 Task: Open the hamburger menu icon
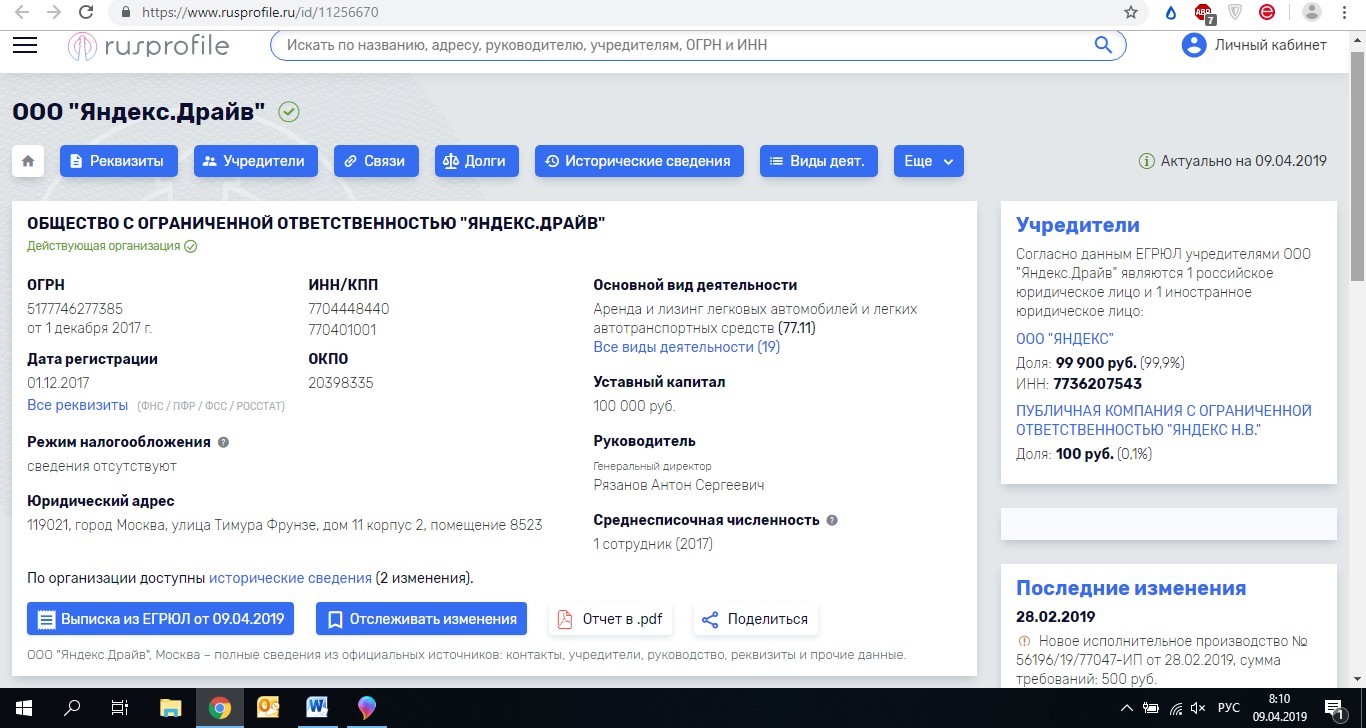[24, 45]
